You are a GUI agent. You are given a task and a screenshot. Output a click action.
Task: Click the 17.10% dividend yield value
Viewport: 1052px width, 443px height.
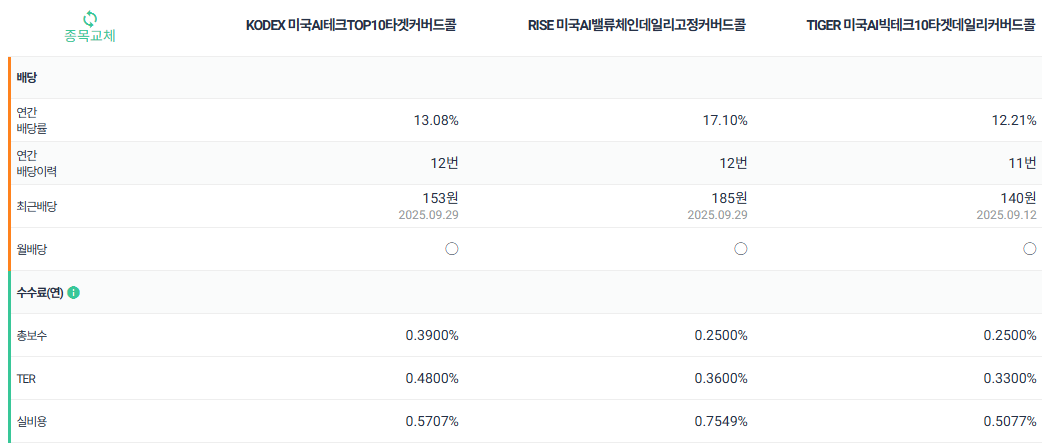point(725,120)
